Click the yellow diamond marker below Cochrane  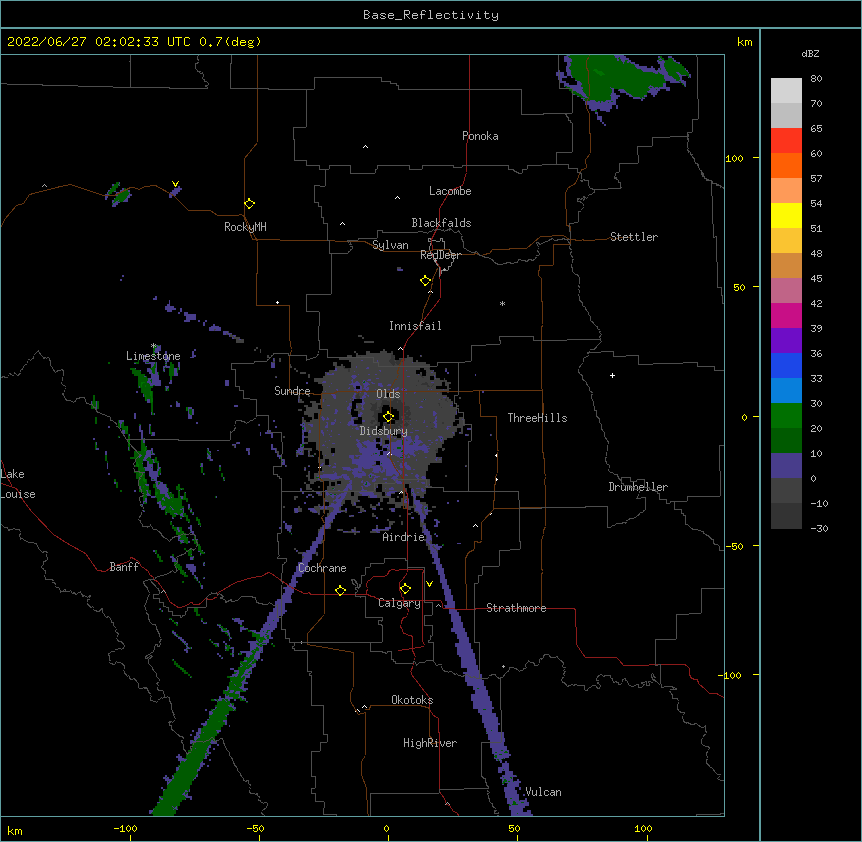[x=340, y=590]
